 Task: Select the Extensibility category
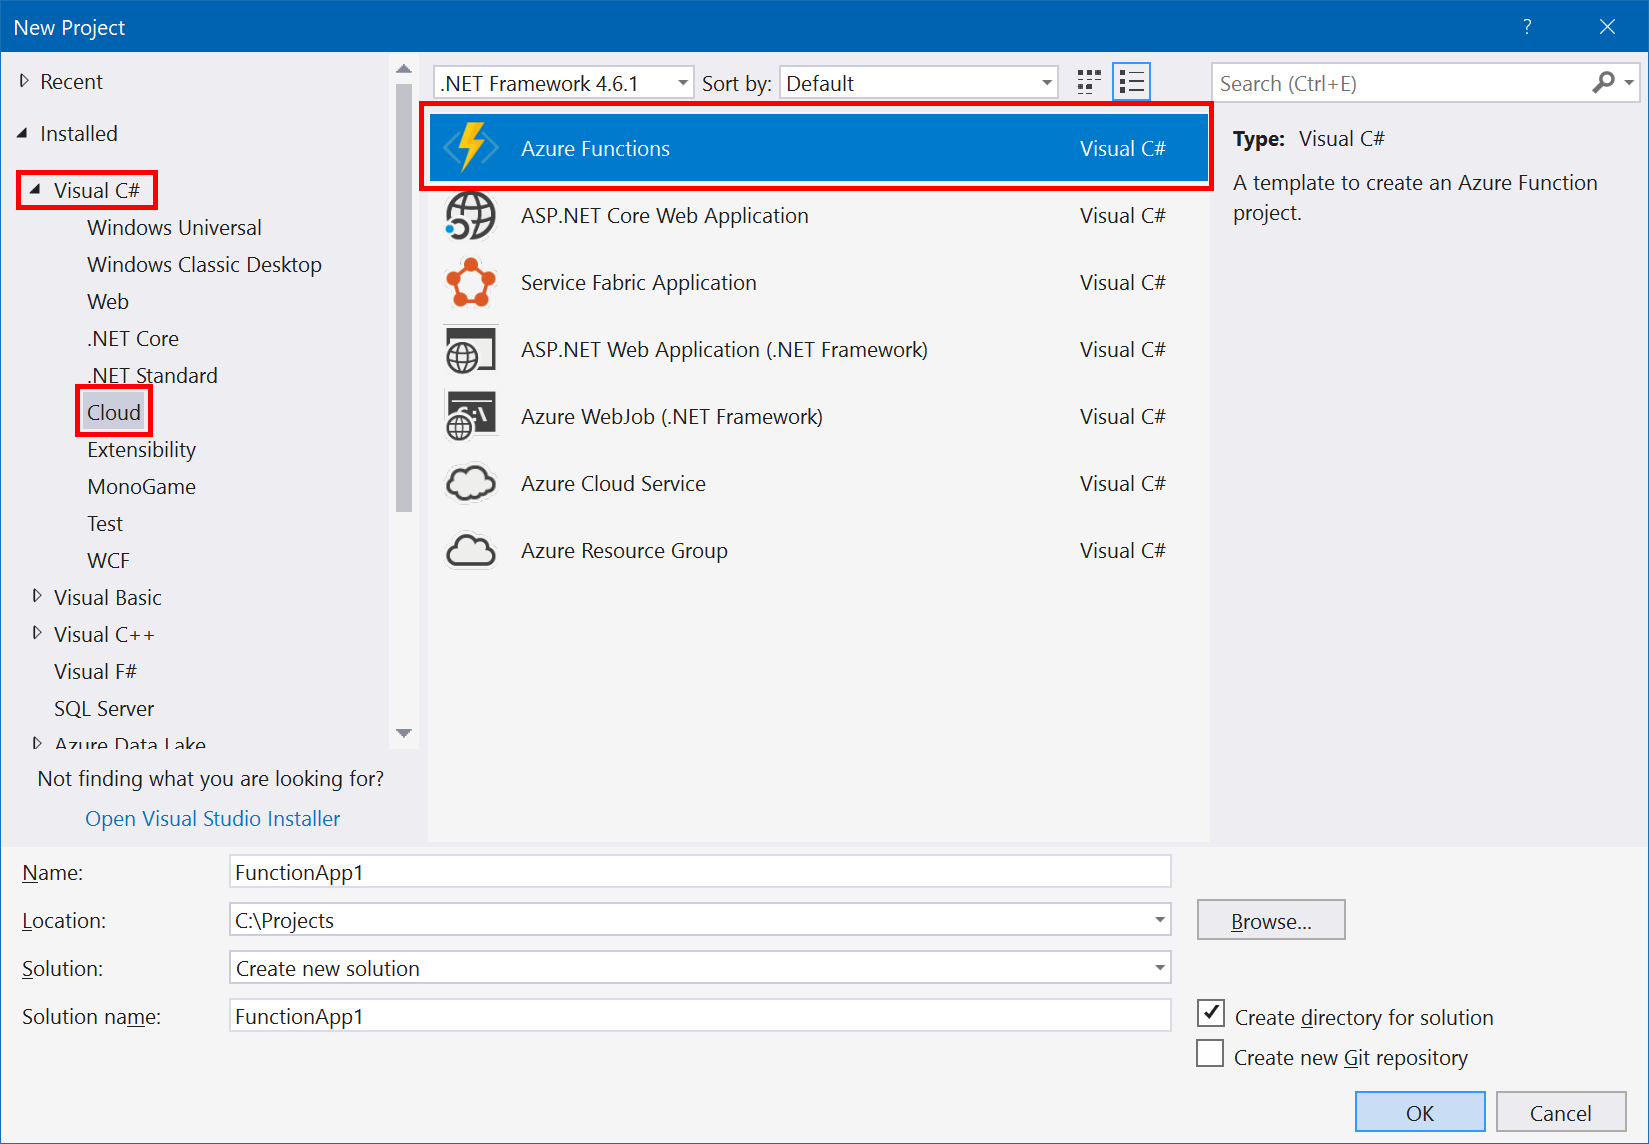141,450
